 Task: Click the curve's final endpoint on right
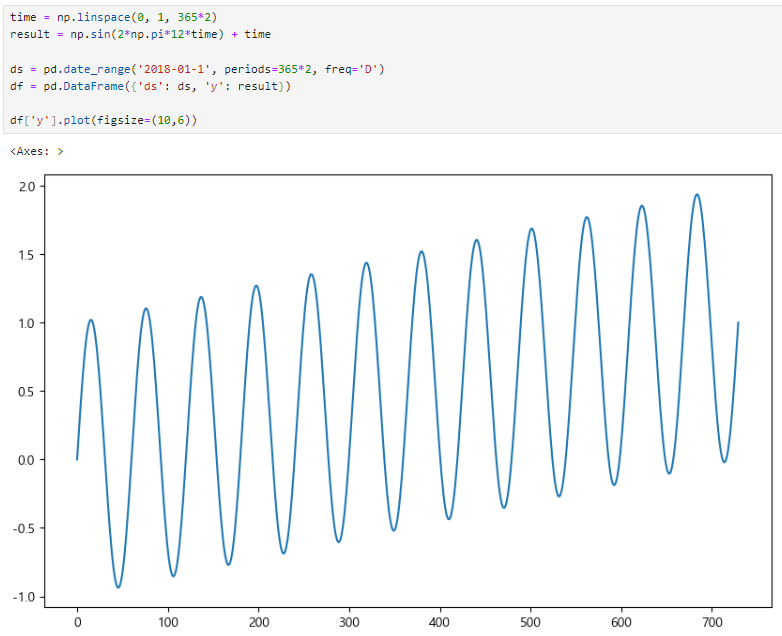pyautogui.click(x=738, y=323)
